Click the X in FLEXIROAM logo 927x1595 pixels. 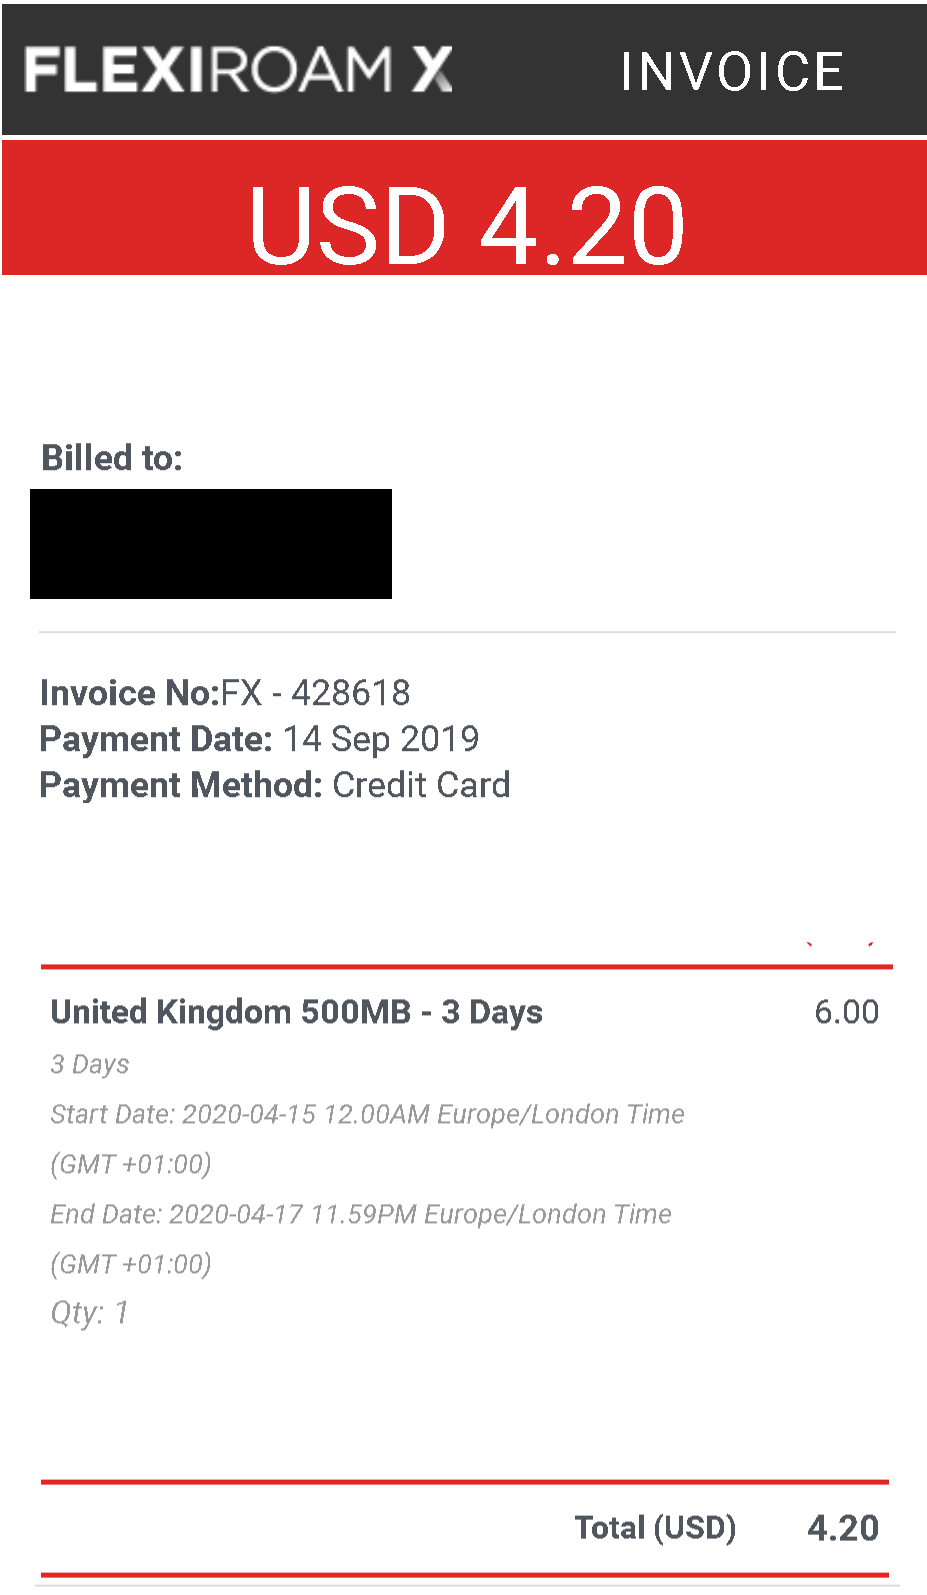pyautogui.click(x=433, y=70)
